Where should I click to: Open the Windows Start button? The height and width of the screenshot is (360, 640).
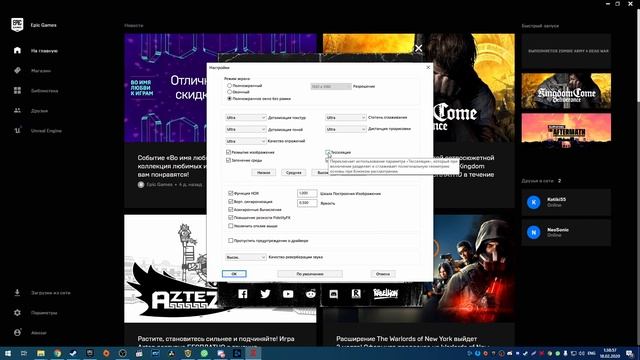(x=7, y=353)
